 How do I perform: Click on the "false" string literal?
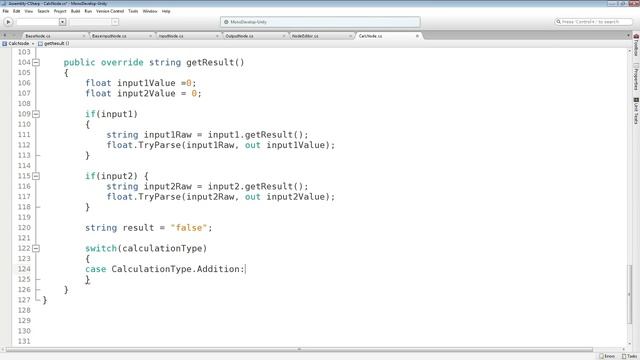pos(189,228)
